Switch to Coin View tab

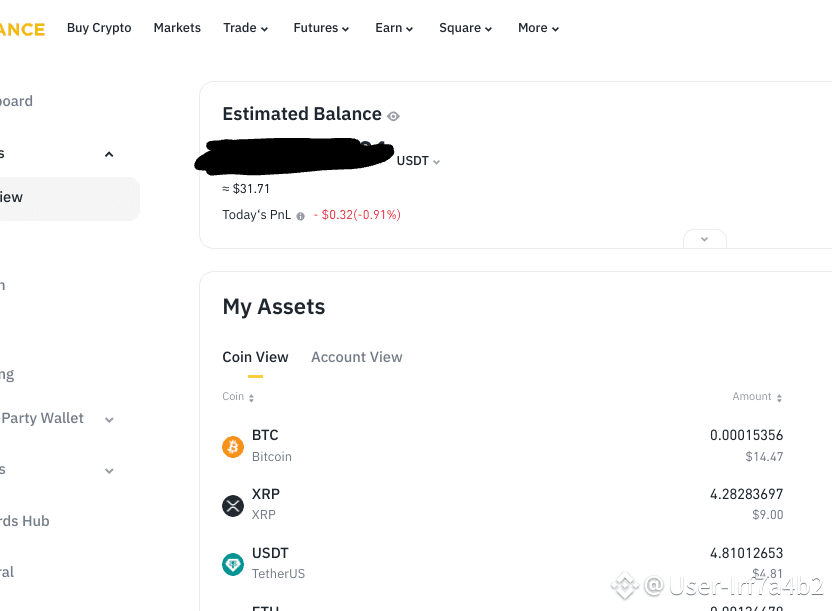[x=255, y=357]
